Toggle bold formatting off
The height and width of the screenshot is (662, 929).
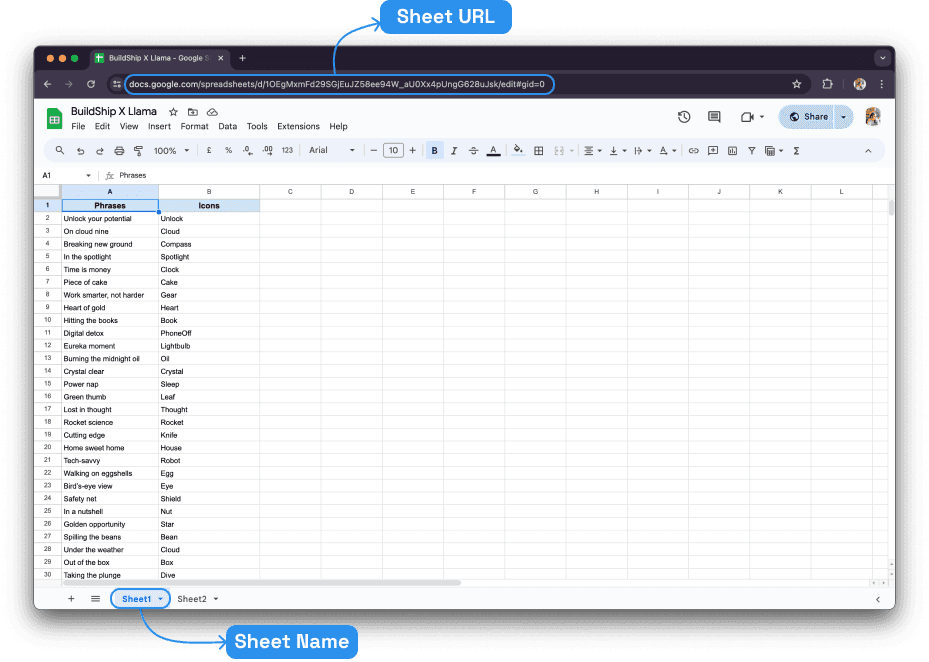point(433,150)
